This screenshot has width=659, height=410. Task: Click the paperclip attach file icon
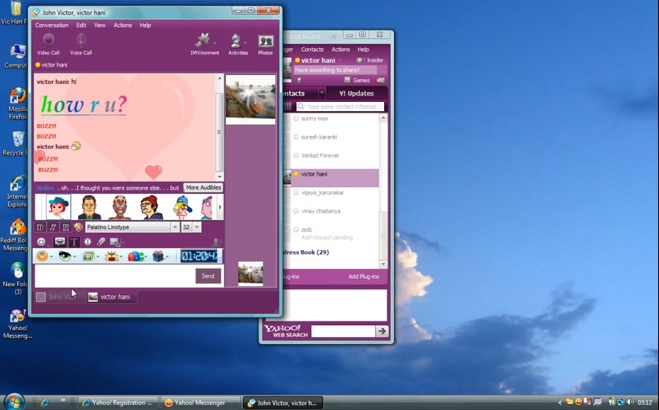tap(101, 242)
